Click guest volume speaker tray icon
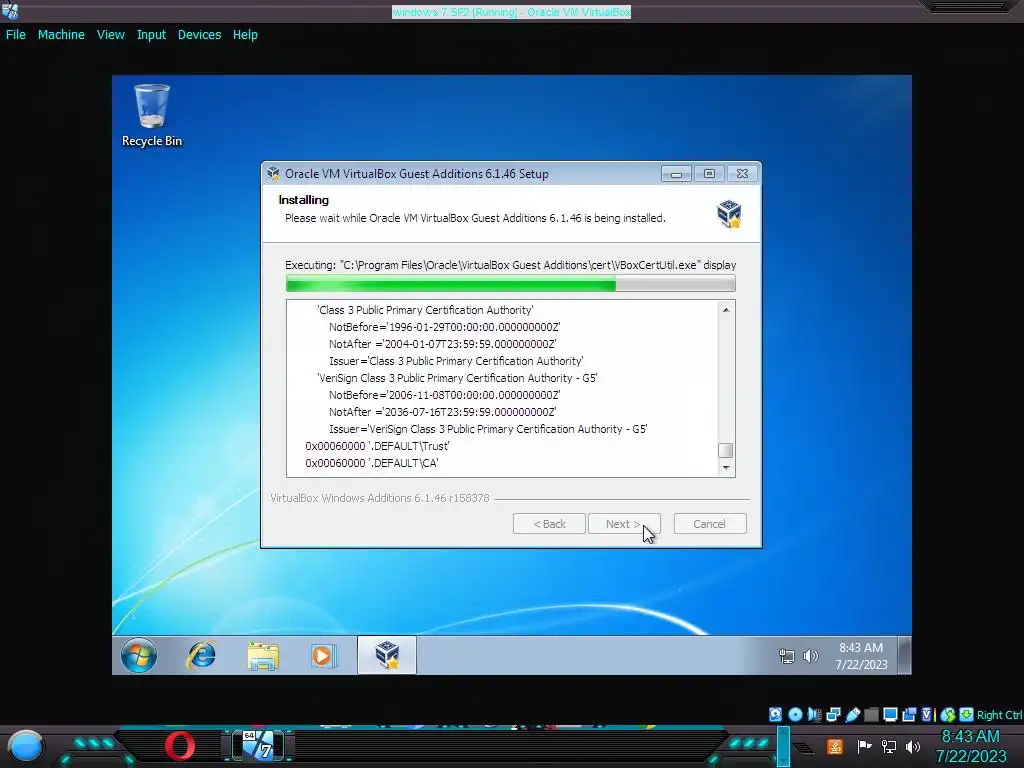 coord(810,656)
